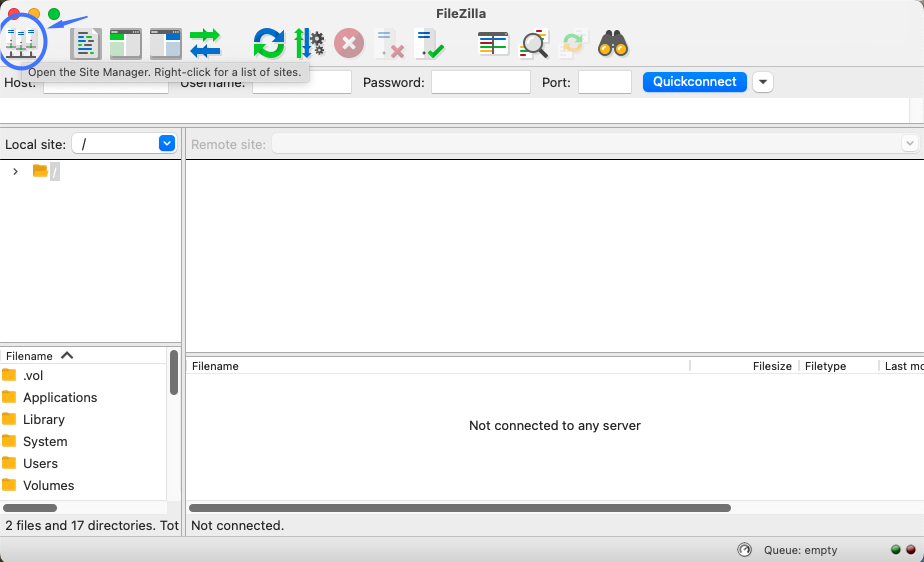
Task: Open the directory listing filters dialog
Action: coord(493,44)
